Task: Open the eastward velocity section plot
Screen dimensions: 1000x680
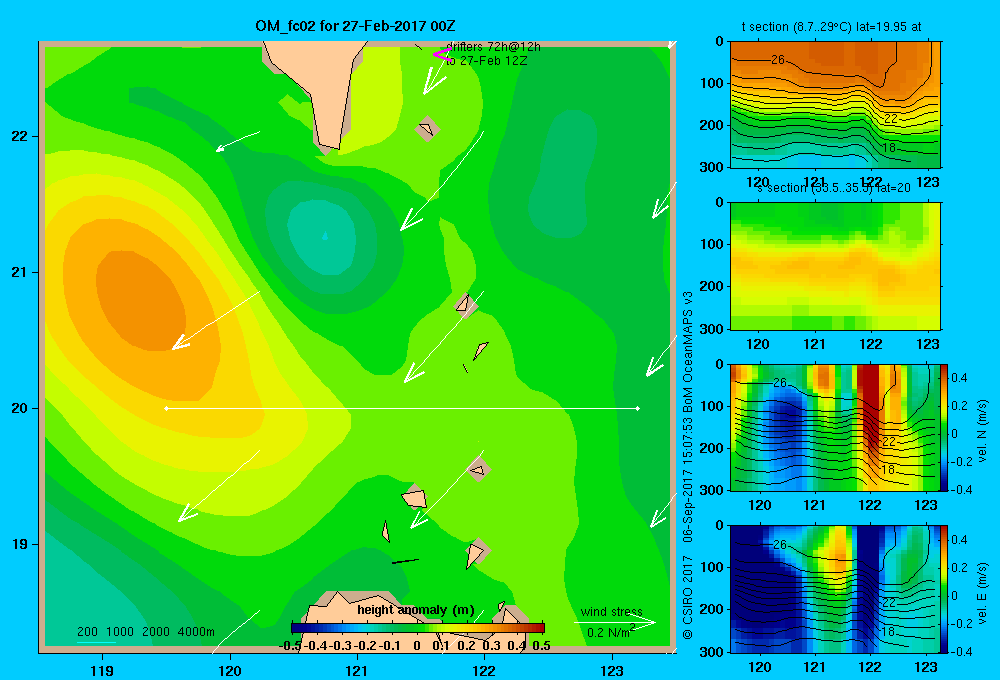Action: click(x=835, y=589)
